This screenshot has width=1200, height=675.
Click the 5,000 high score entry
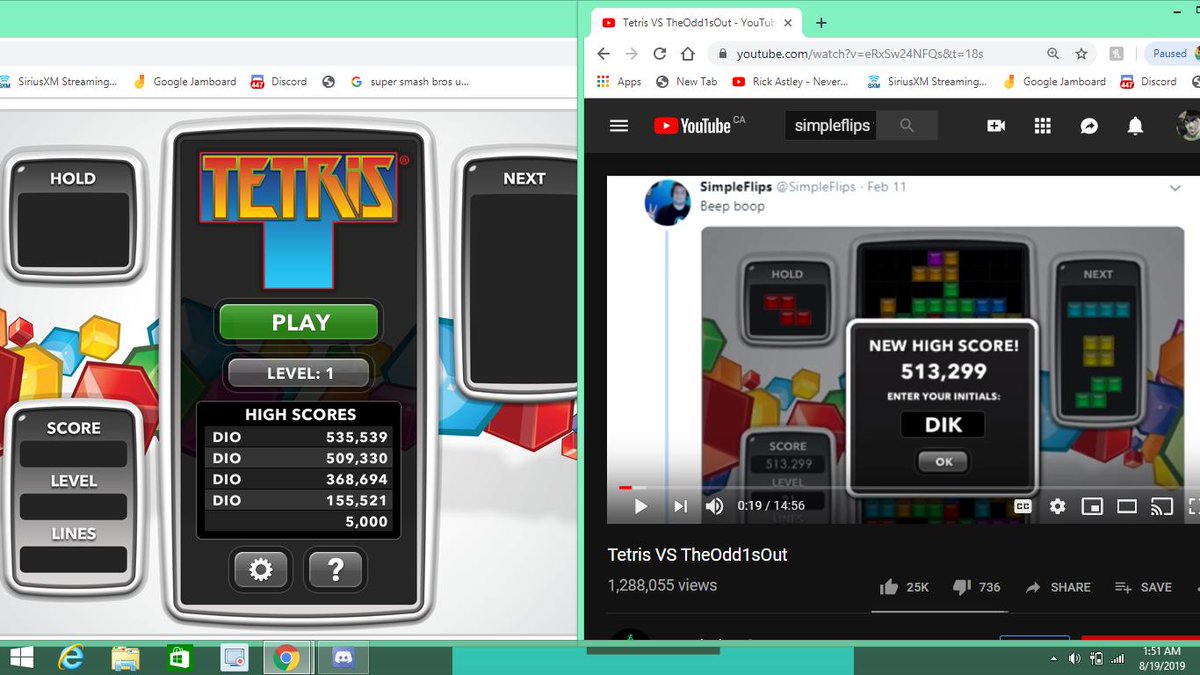(x=300, y=521)
